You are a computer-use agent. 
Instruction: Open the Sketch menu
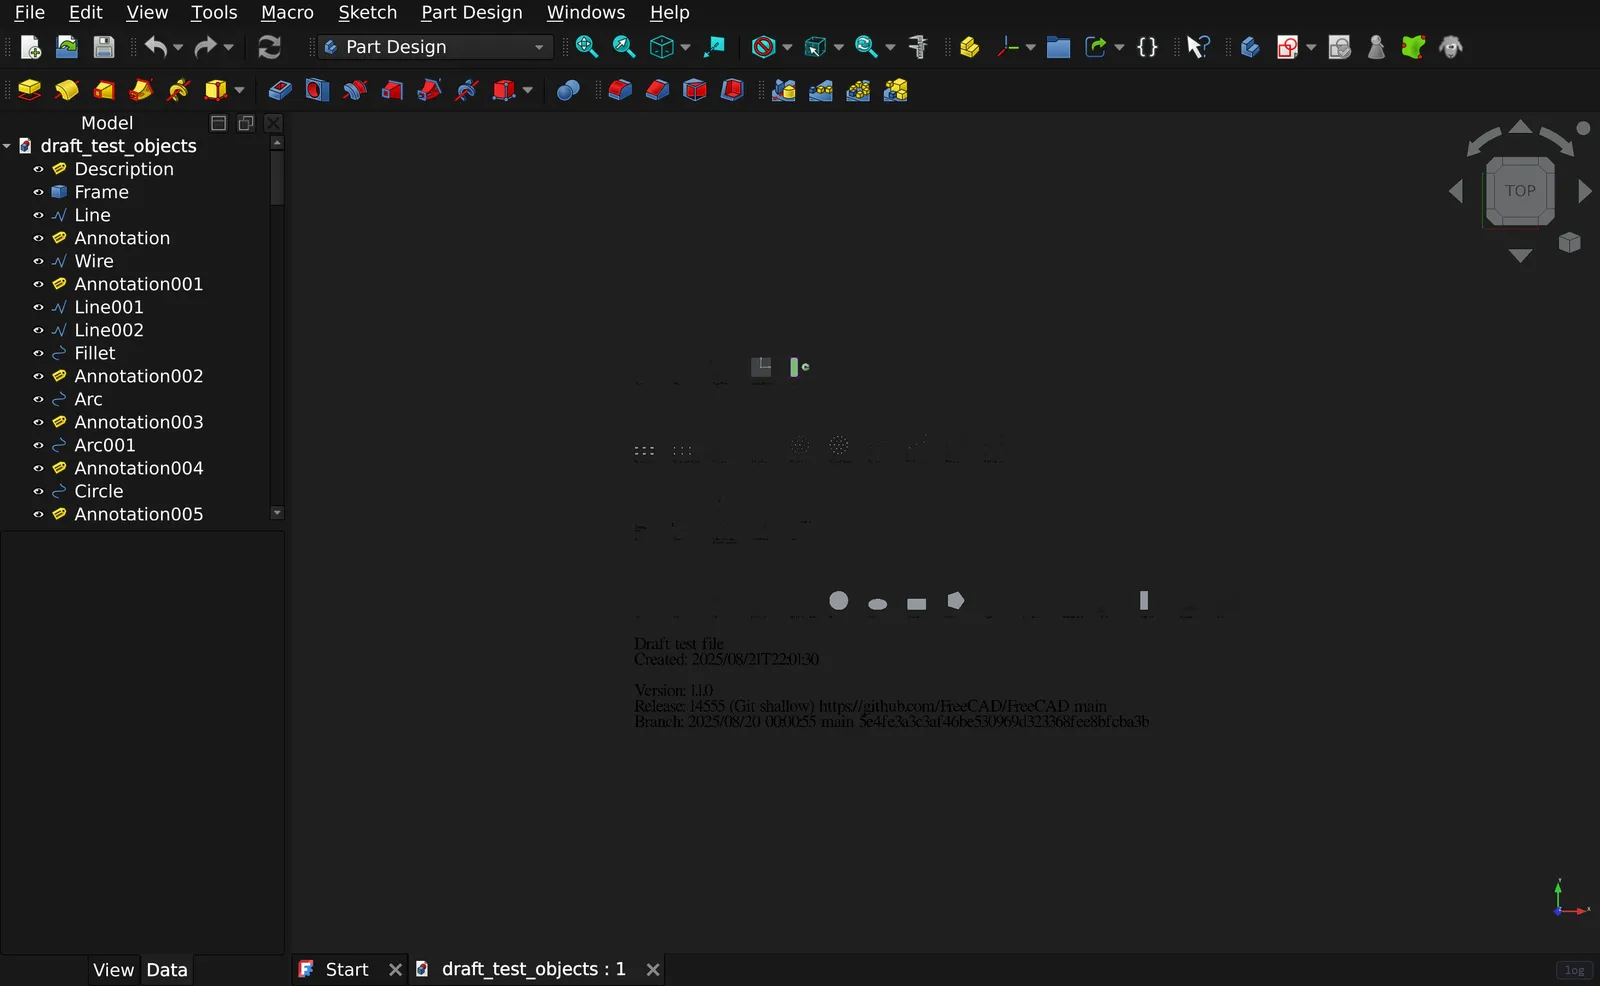click(x=367, y=12)
